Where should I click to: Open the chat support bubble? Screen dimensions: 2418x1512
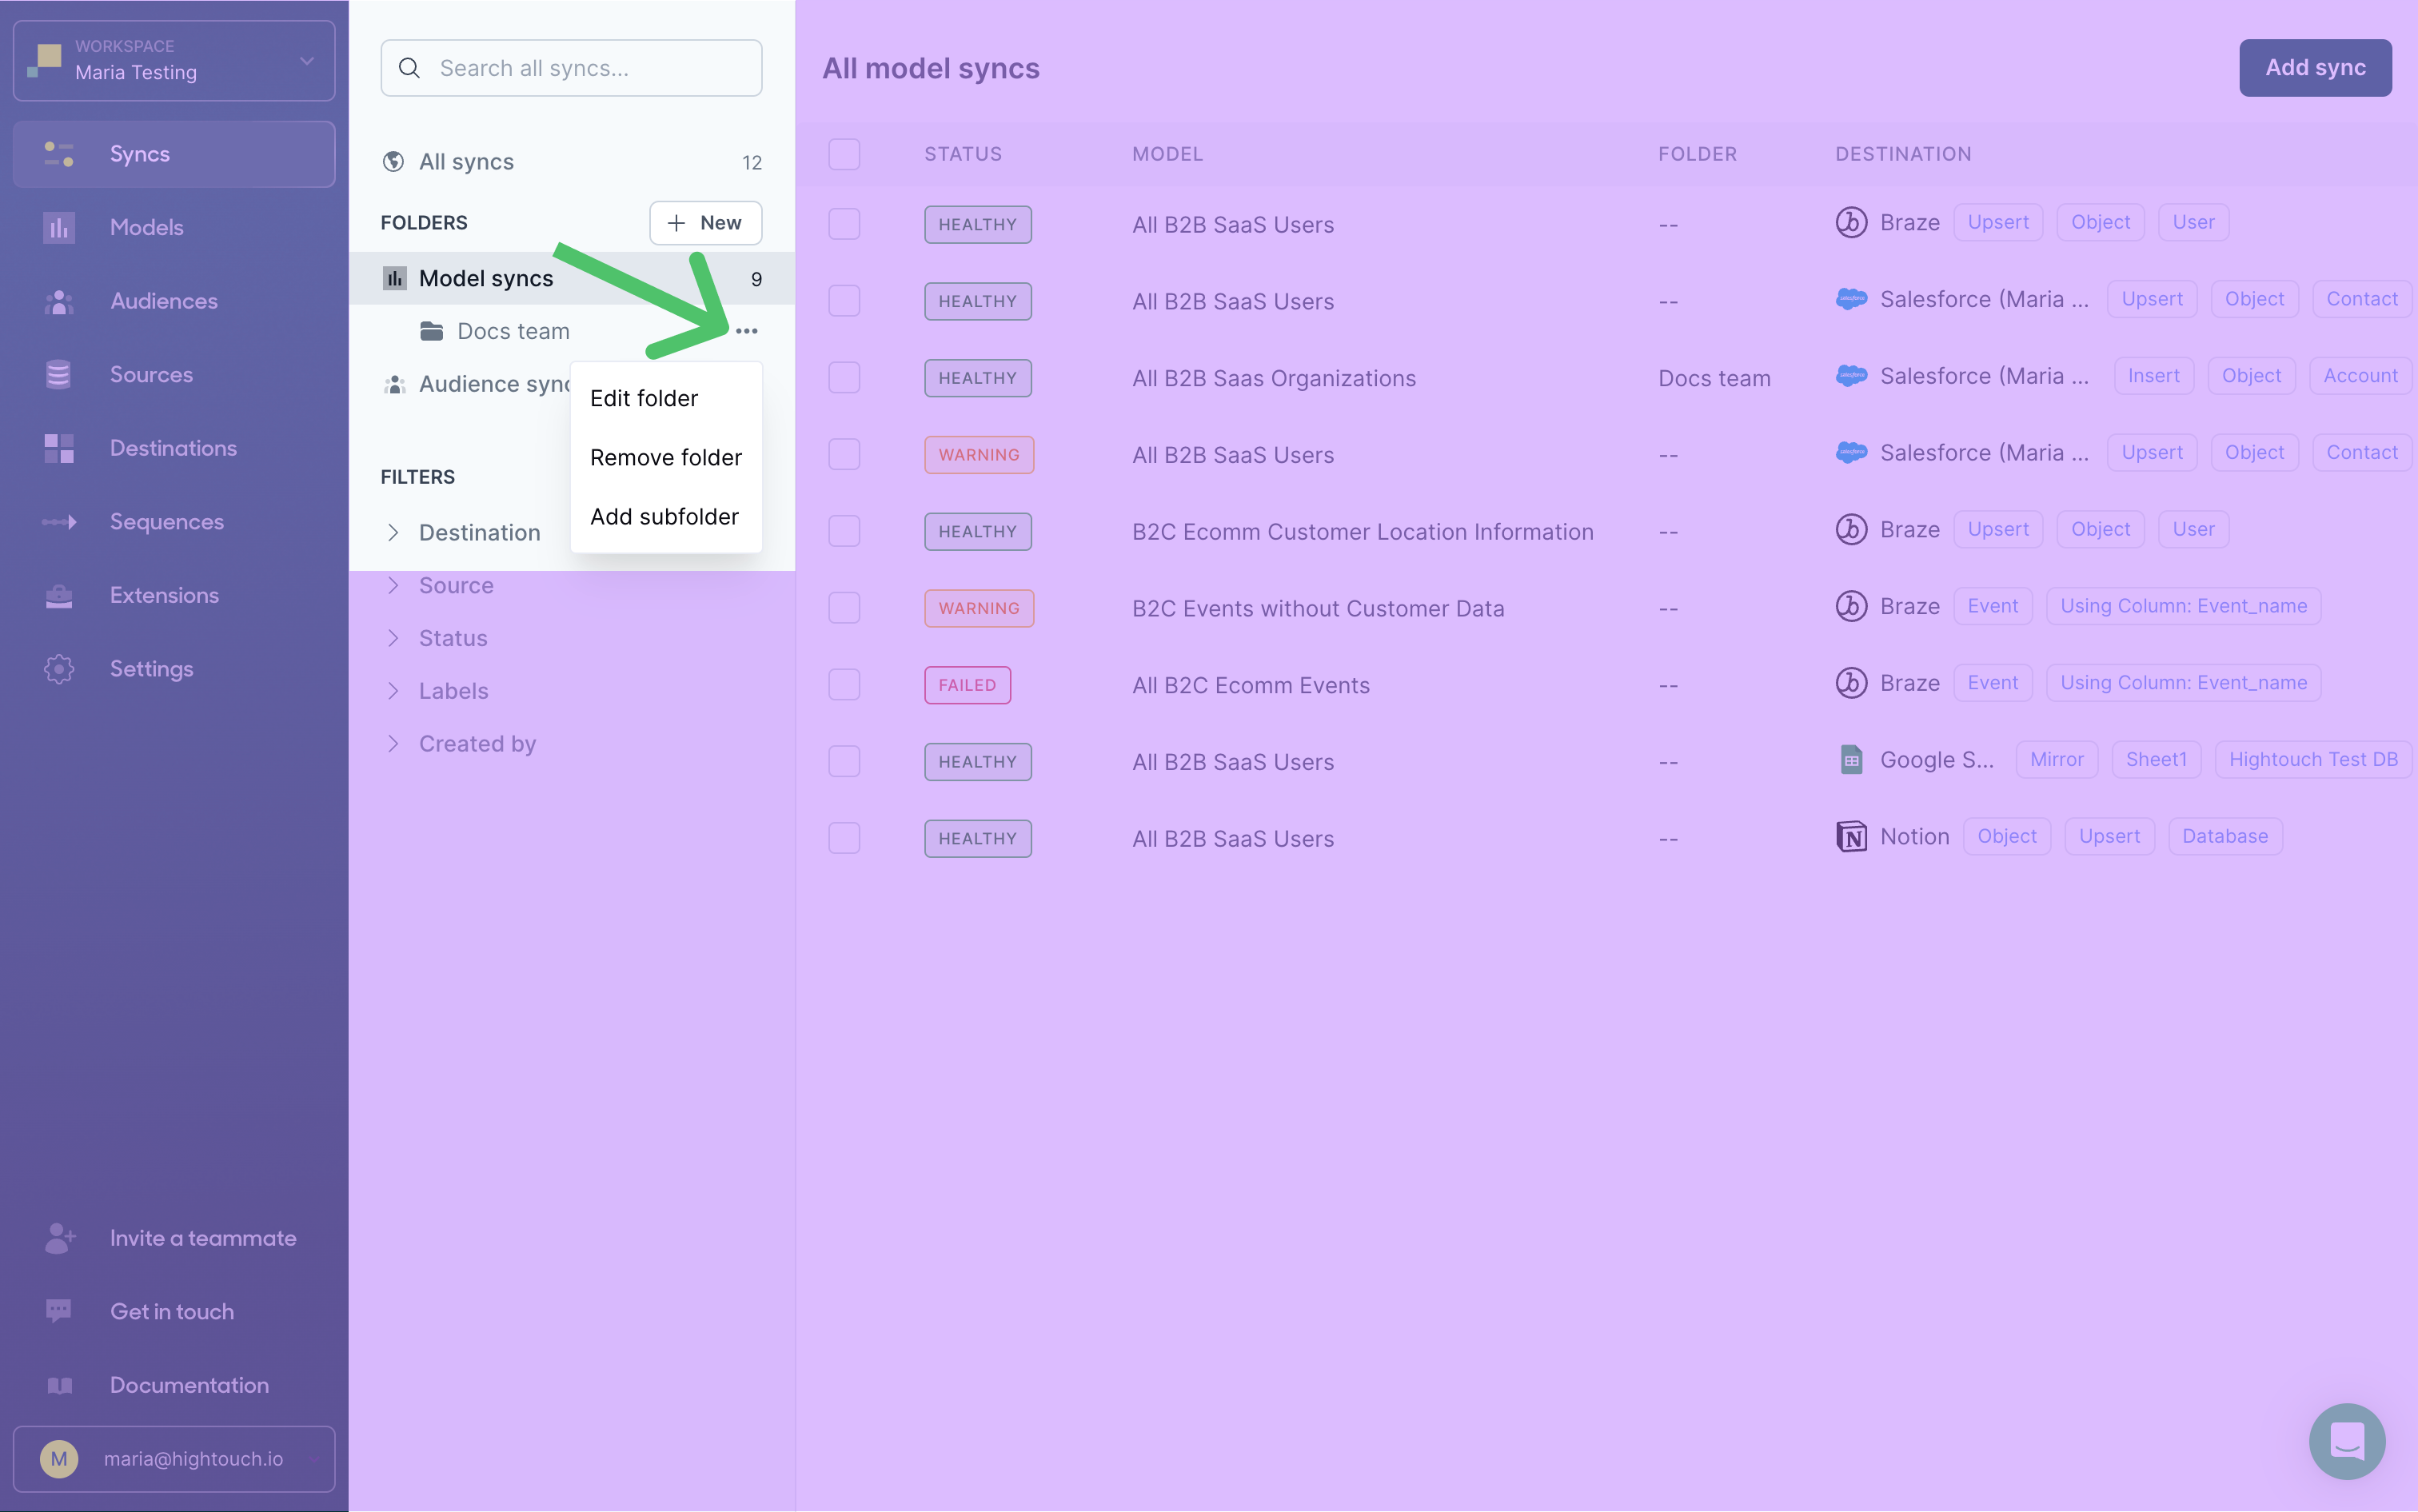pyautogui.click(x=2347, y=1441)
